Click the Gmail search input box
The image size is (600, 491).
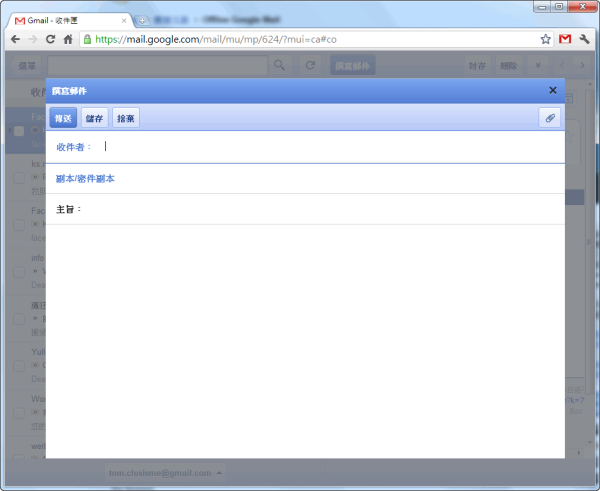point(157,65)
